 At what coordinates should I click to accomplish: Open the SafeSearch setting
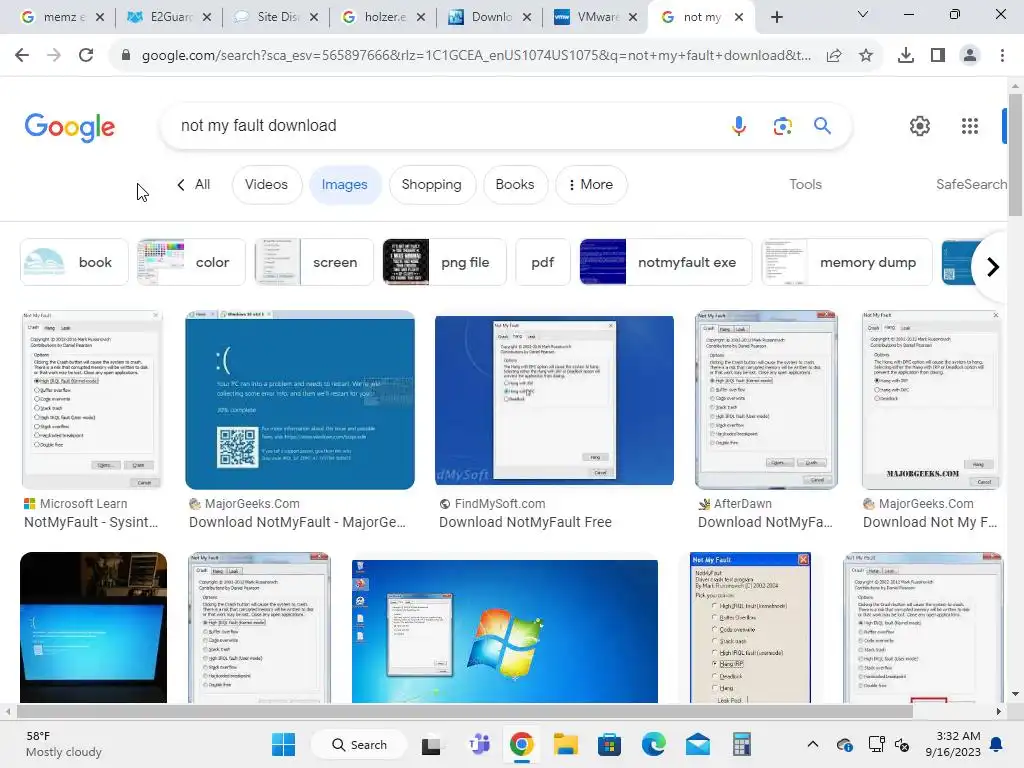[971, 185]
